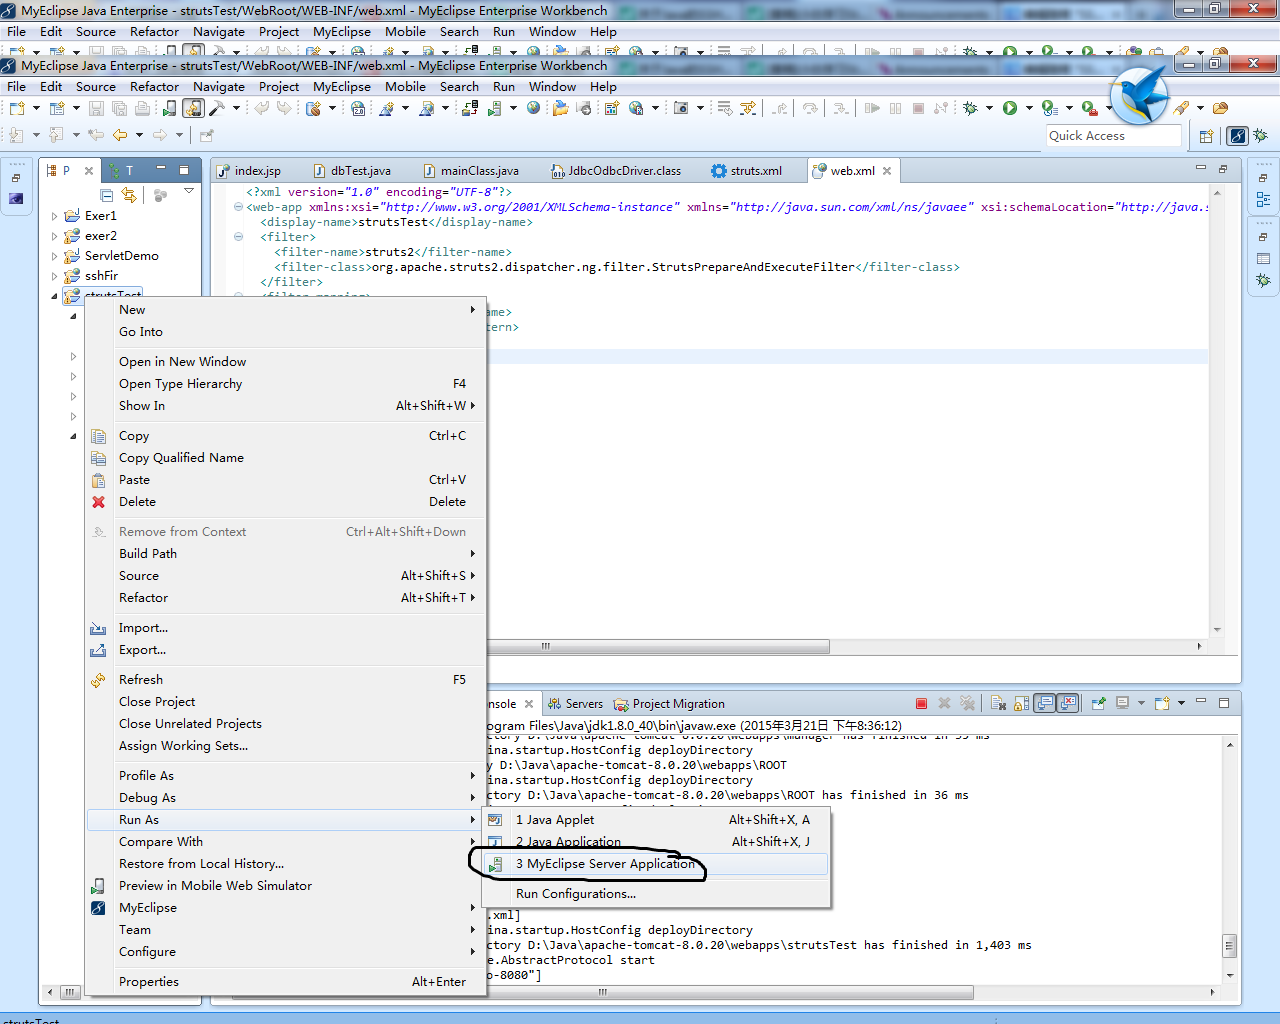Click the green Run toolbar icon
Screen dimensions: 1280x1024
1010,108
